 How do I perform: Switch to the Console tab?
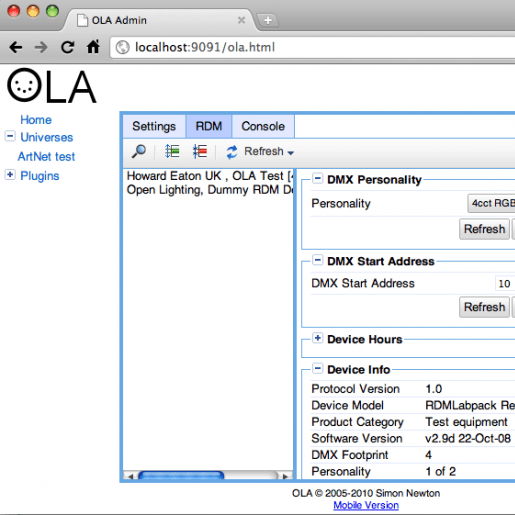click(263, 126)
